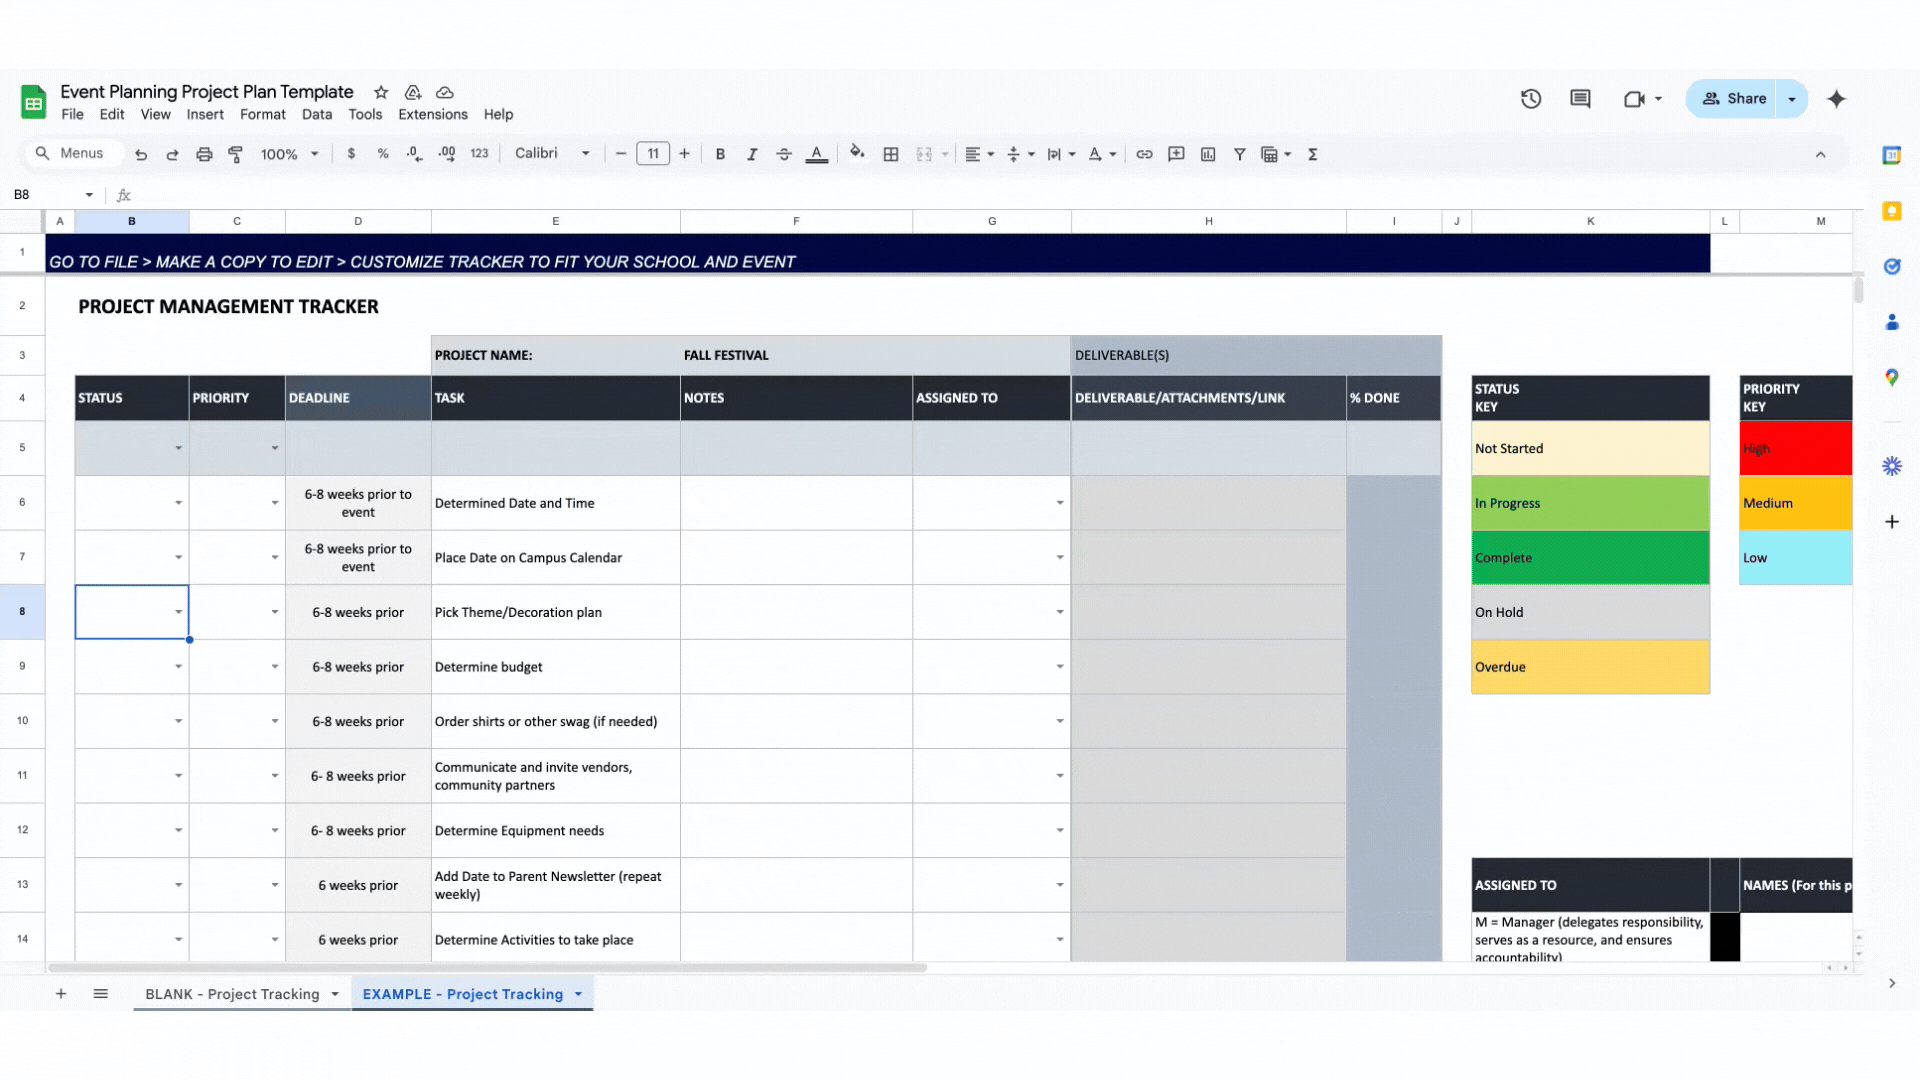Insert a link using the toolbar icon
Screen dimensions: 1920x1080
pyautogui.click(x=1144, y=154)
